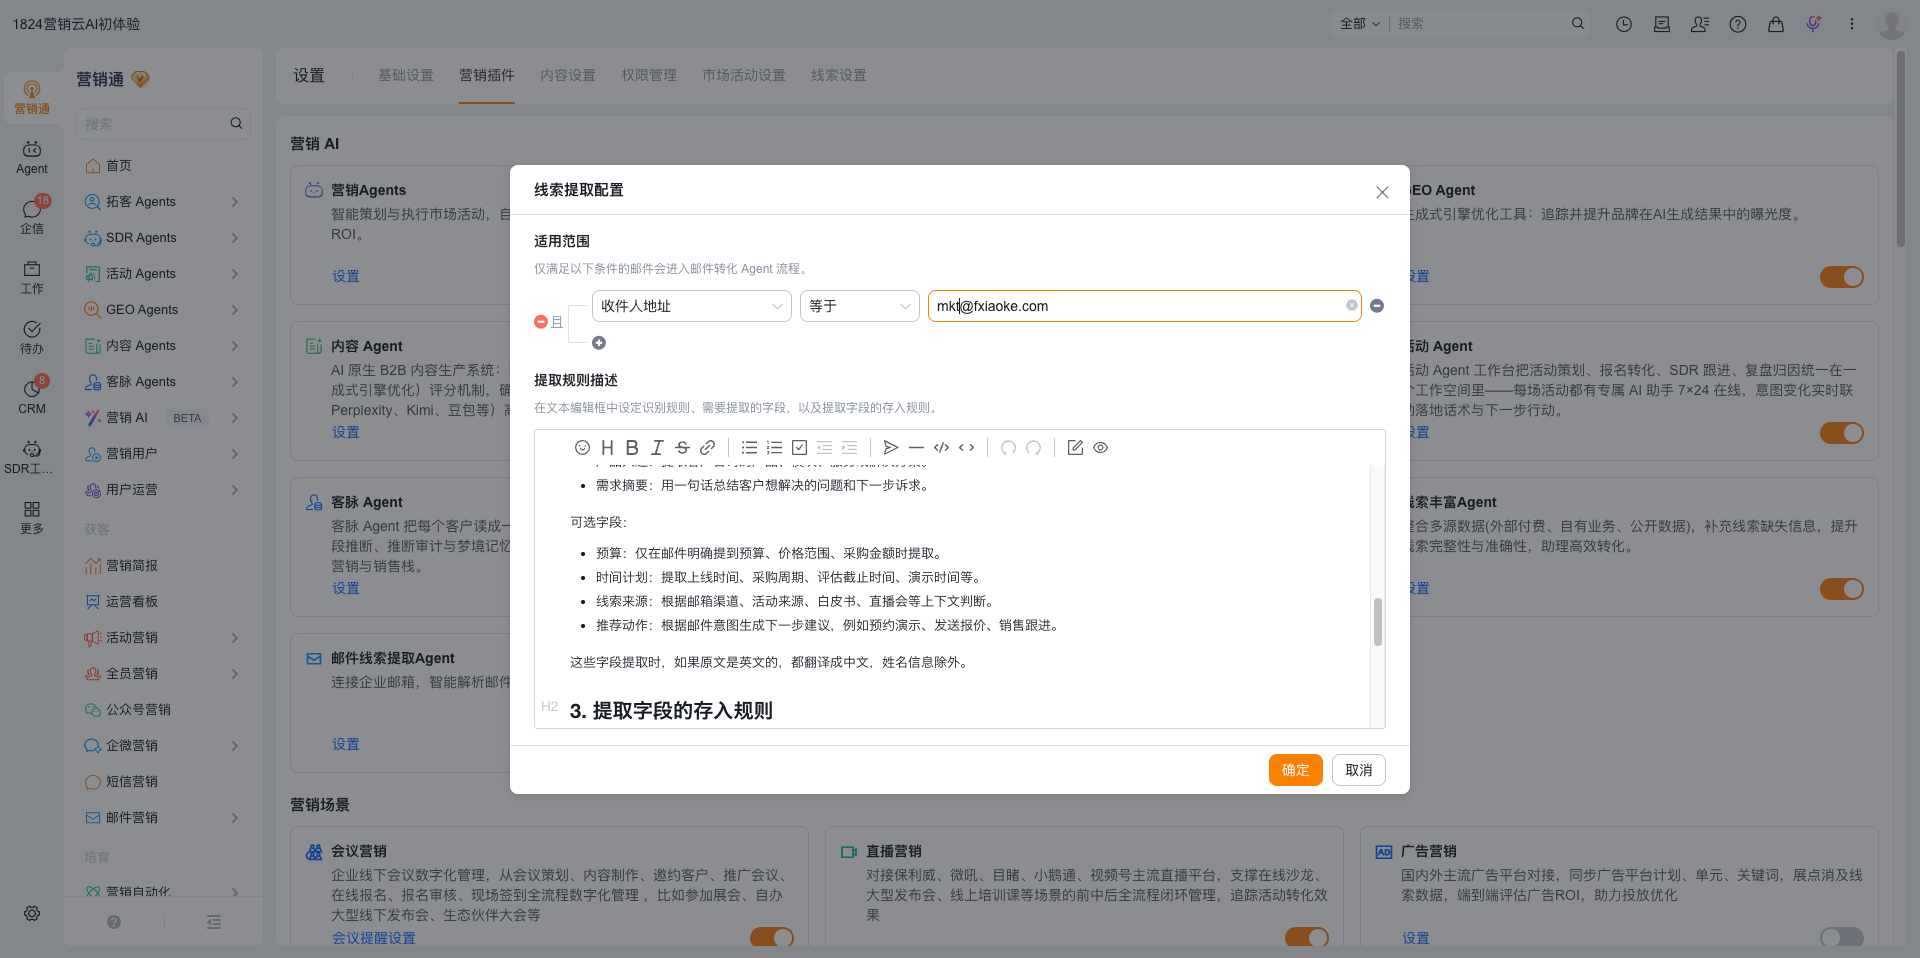
Task: Insert a hyperlink via editor toolbar
Action: coord(707,448)
